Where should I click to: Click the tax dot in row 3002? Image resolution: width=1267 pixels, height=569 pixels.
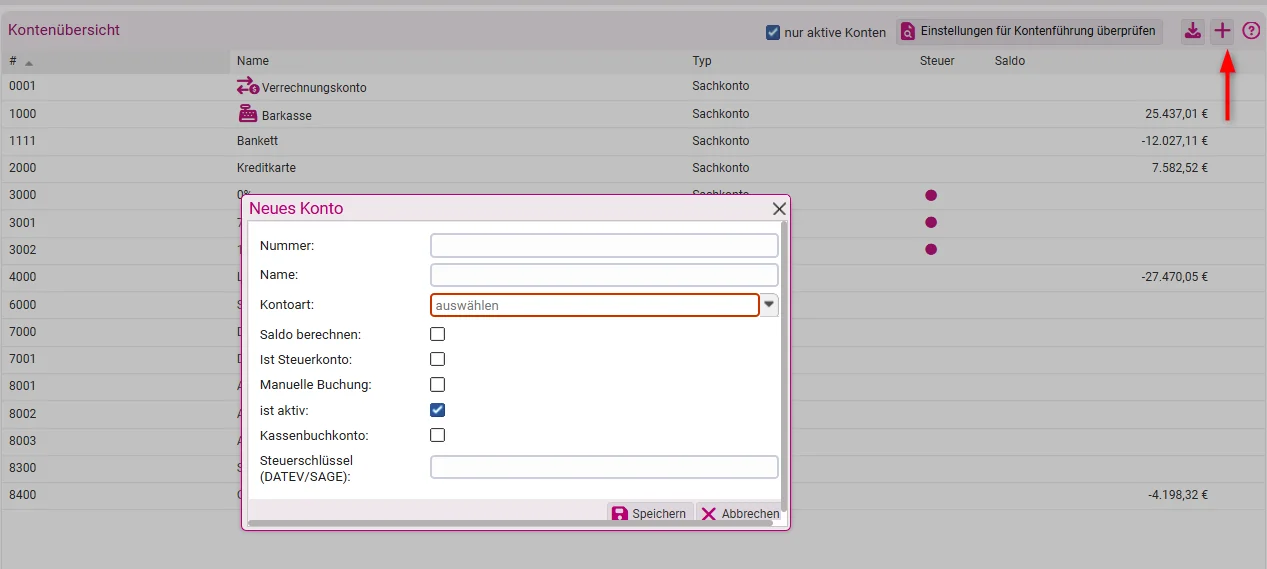931,249
